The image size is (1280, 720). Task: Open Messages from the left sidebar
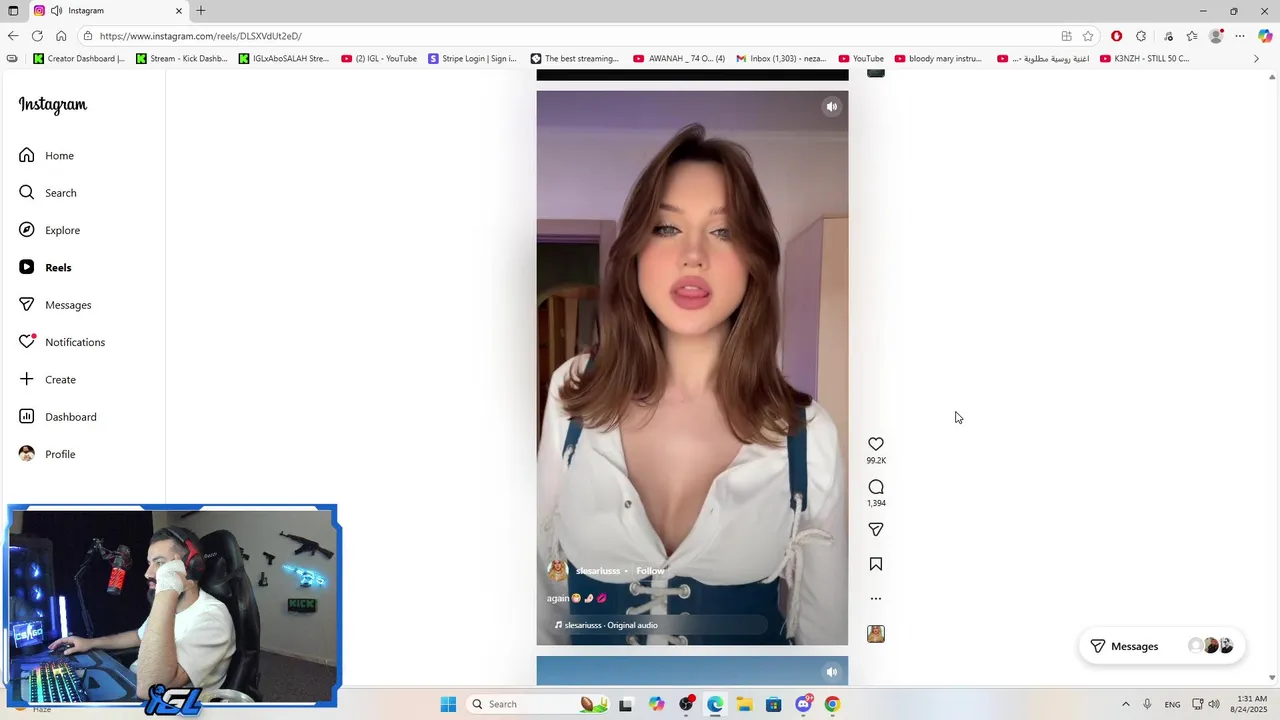tap(55, 305)
